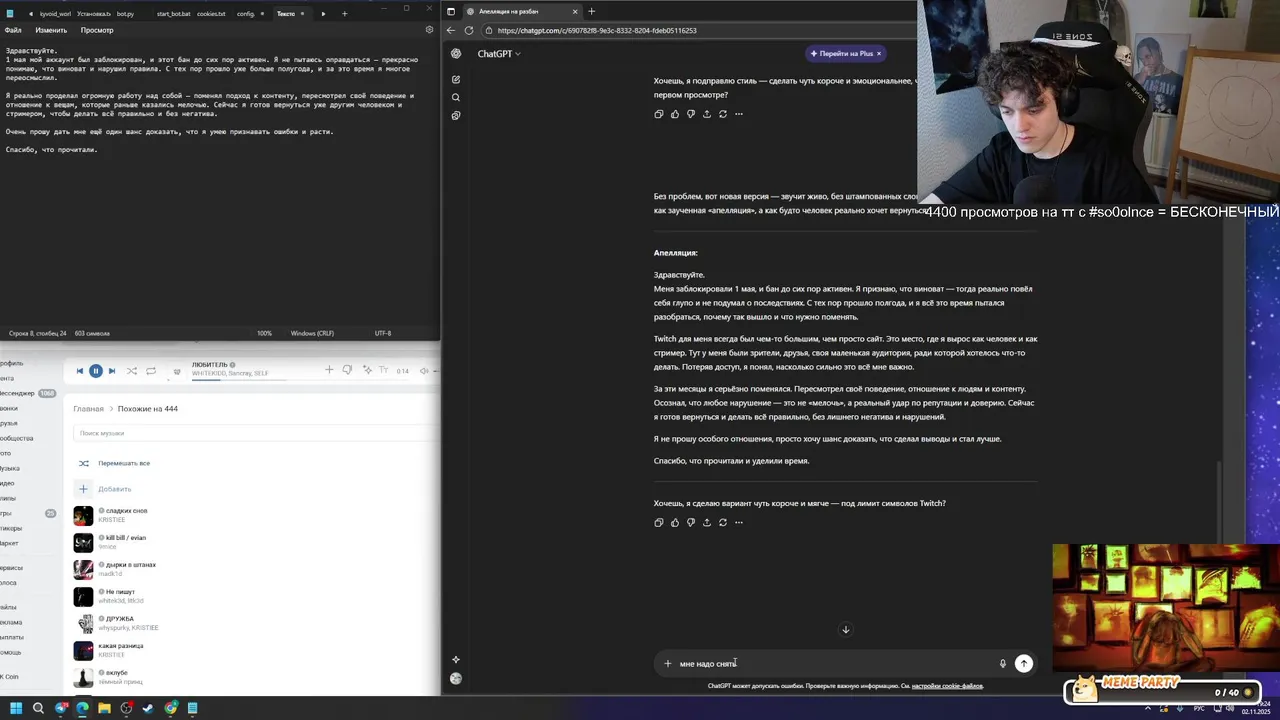1280x720 pixels.
Task: Send the ChatGPT message
Action: (x=1023, y=663)
